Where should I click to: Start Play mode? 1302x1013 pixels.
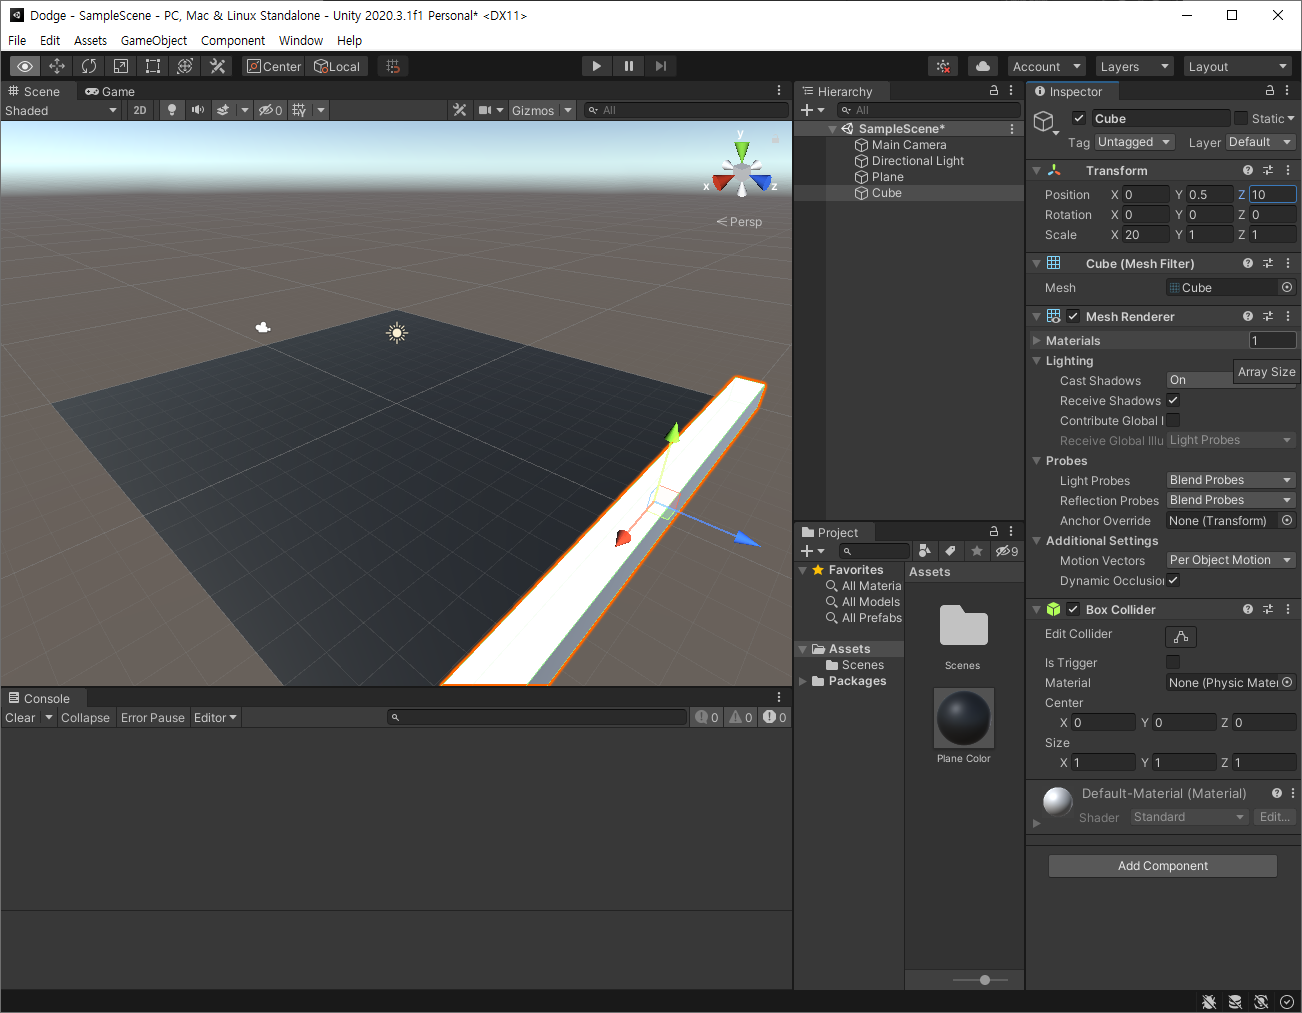pos(597,66)
